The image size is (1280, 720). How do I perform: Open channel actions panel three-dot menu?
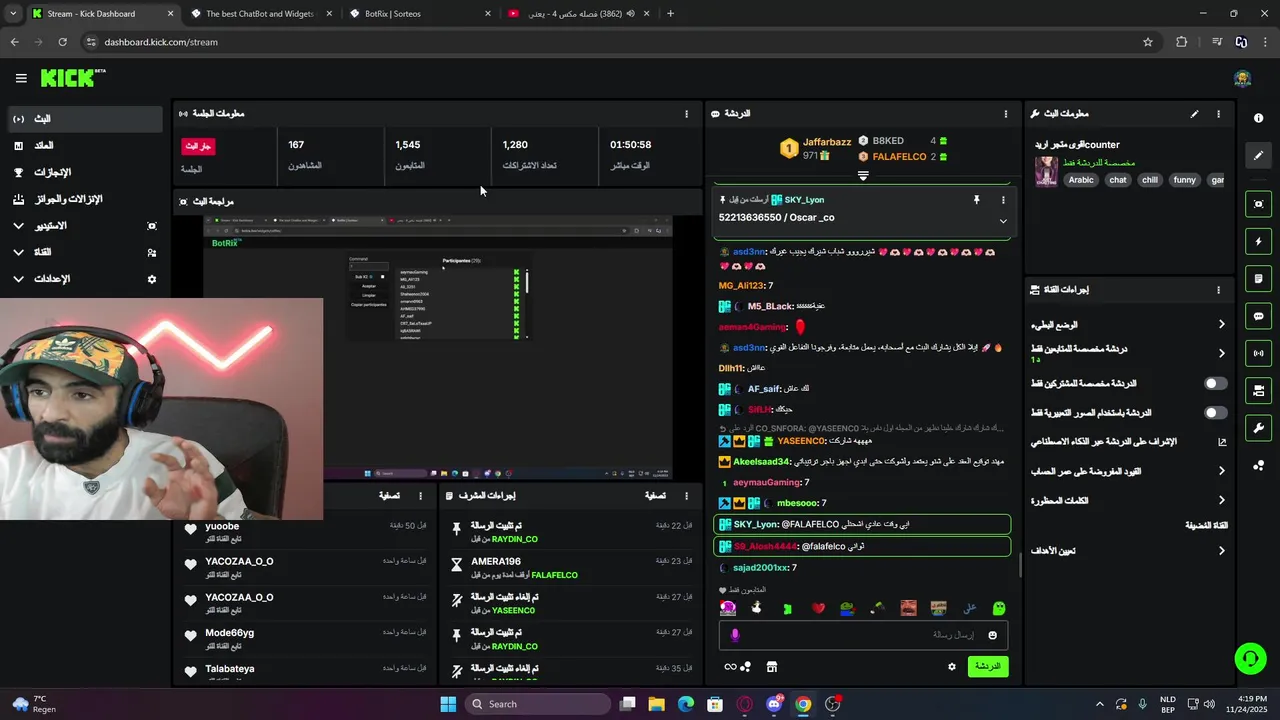(x=1218, y=290)
